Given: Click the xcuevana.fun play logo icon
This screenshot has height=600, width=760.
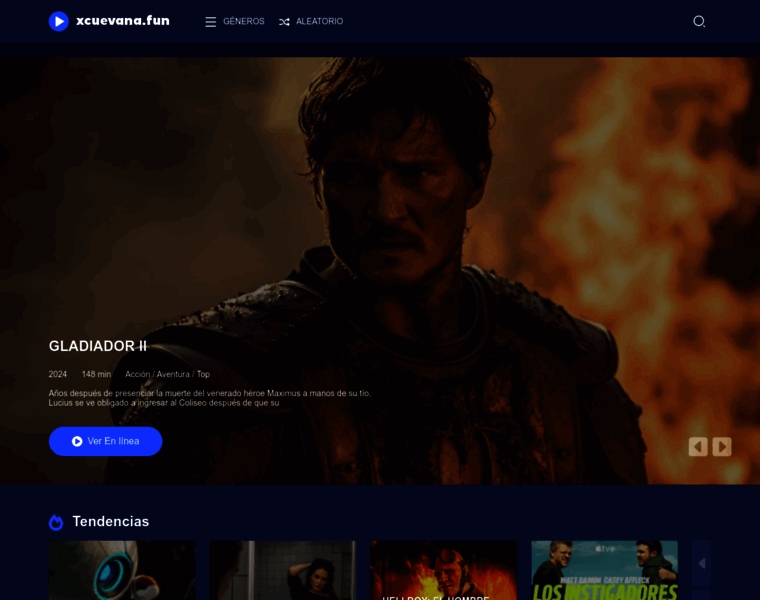Looking at the screenshot, I should tap(59, 21).
